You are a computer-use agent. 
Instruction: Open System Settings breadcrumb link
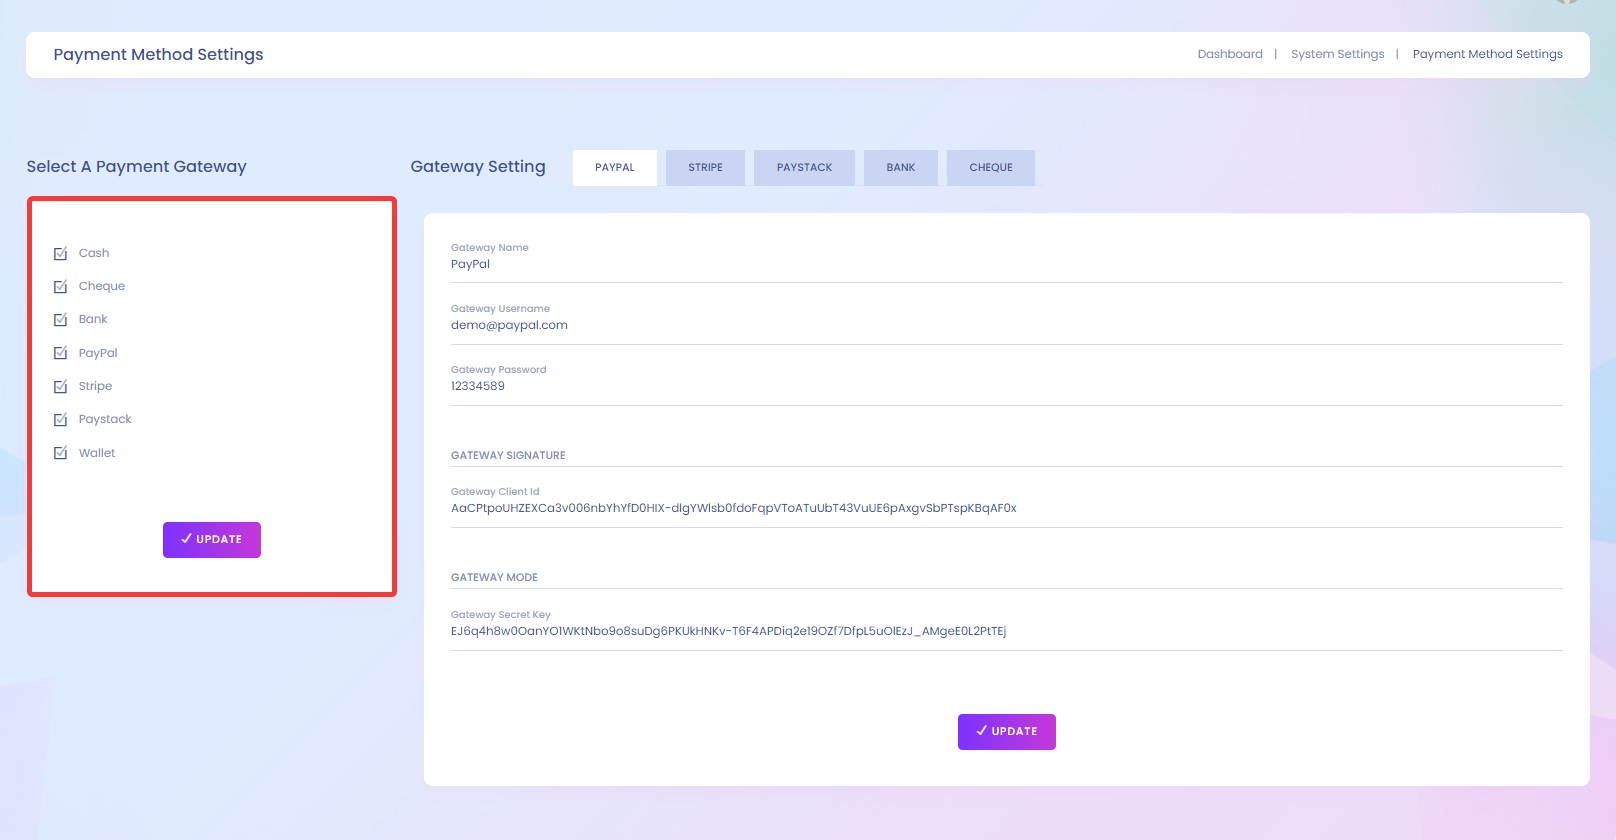(x=1338, y=54)
